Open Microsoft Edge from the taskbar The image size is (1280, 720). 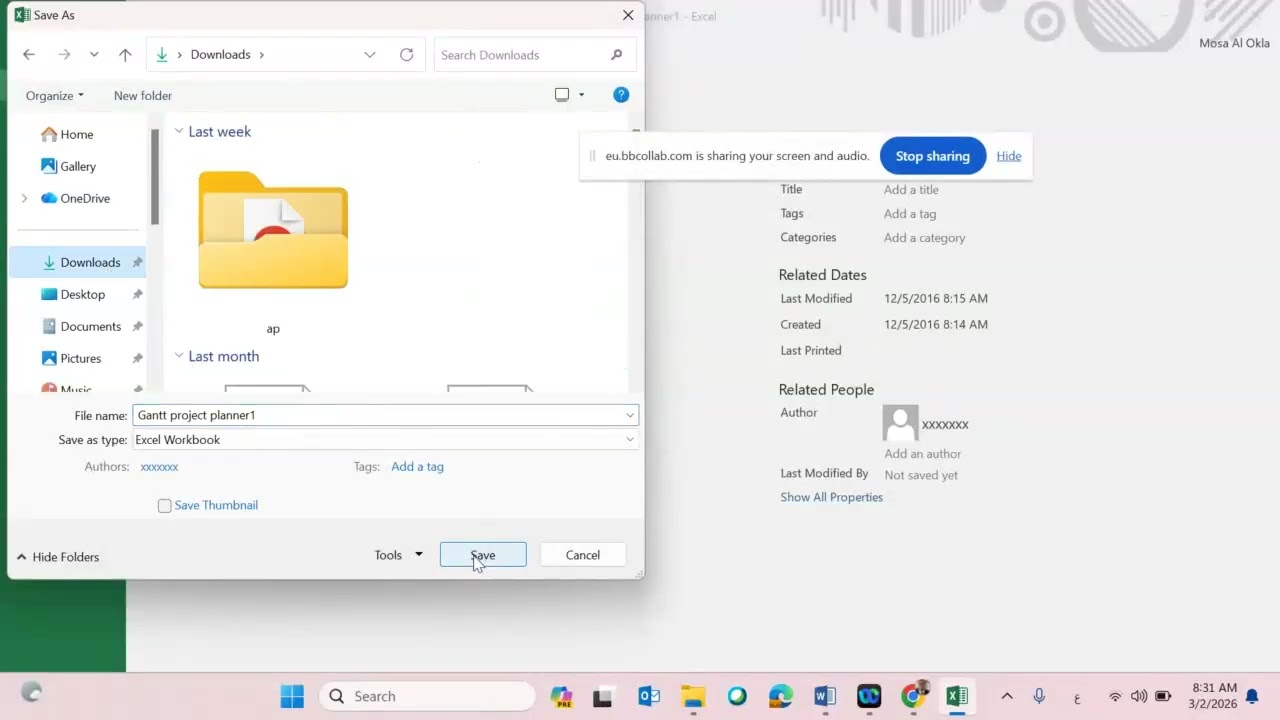781,696
